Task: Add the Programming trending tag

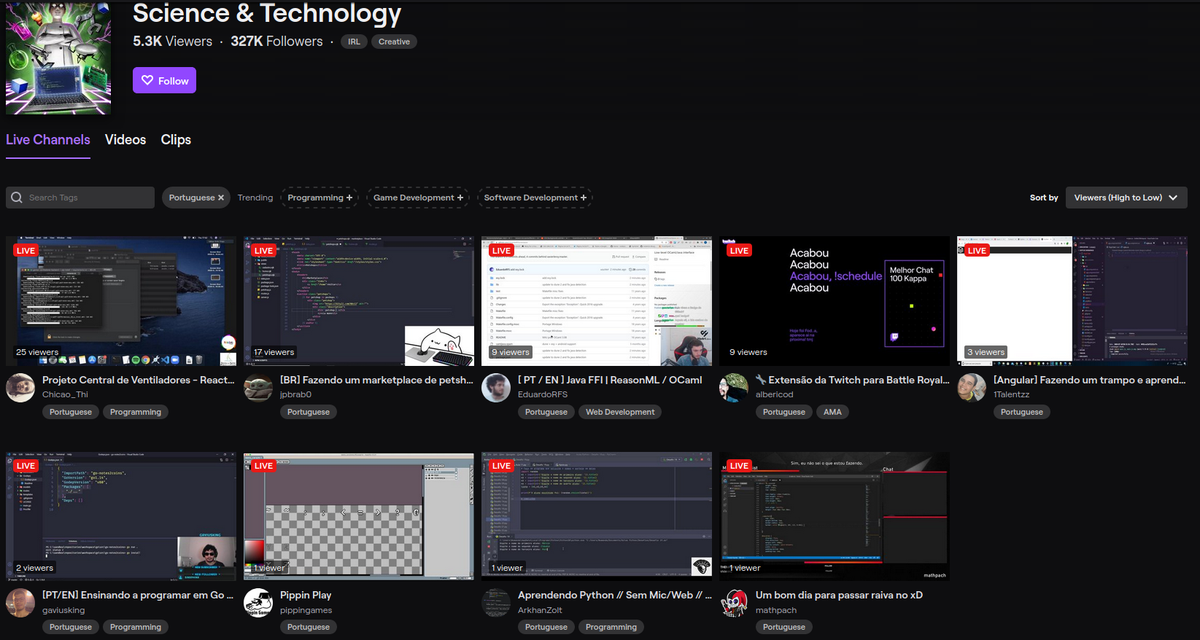Action: point(320,197)
